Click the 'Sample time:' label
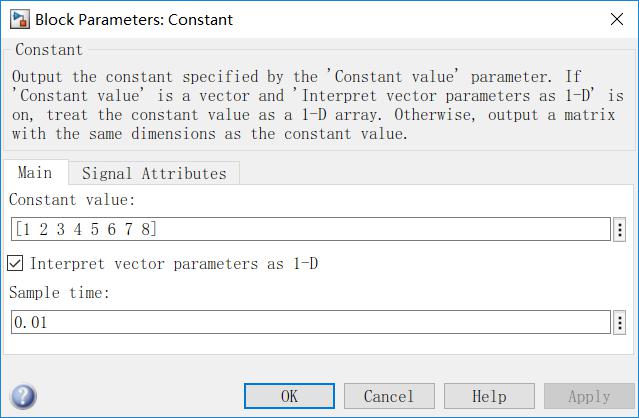639x418 pixels. tap(58, 294)
